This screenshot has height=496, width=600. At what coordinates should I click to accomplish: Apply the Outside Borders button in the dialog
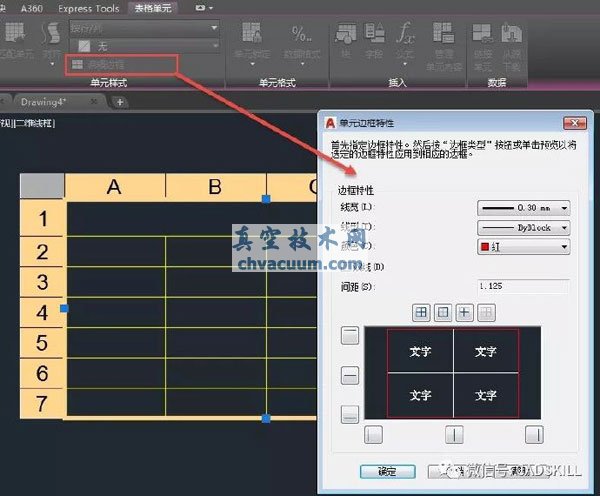(443, 313)
